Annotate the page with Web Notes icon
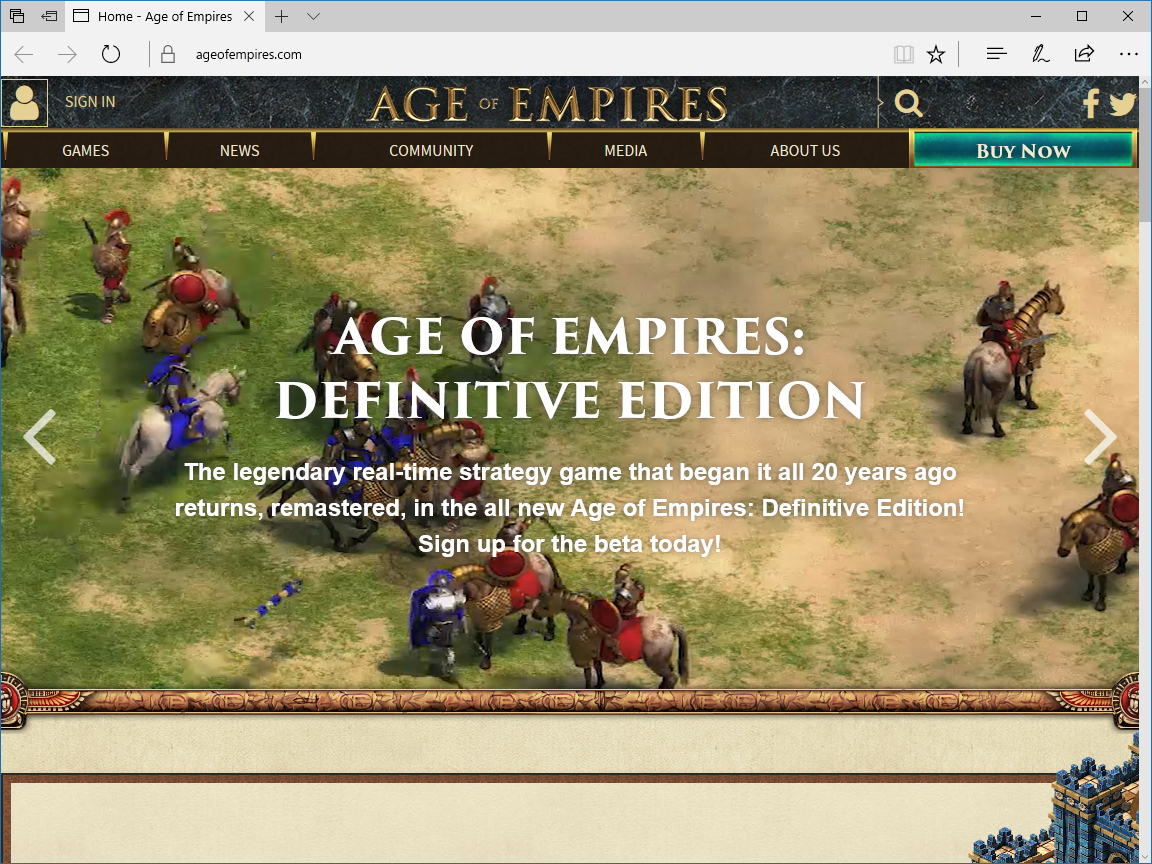Screen dimensions: 1152x864 (1040, 54)
